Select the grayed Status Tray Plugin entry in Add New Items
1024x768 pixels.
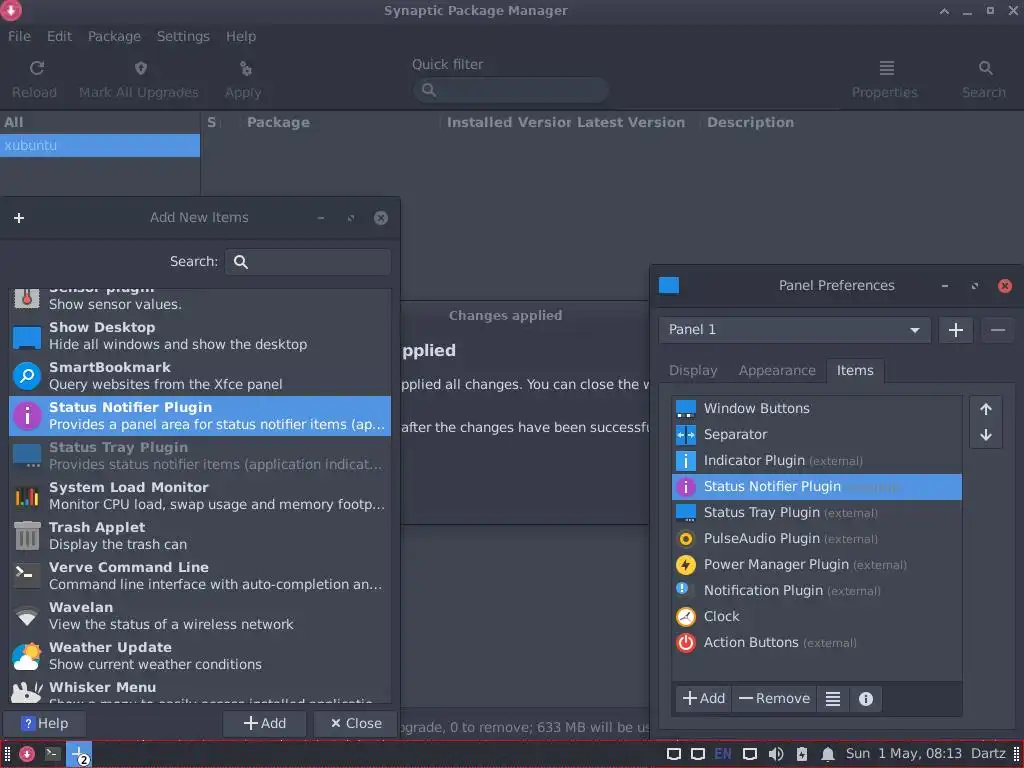click(x=200, y=456)
